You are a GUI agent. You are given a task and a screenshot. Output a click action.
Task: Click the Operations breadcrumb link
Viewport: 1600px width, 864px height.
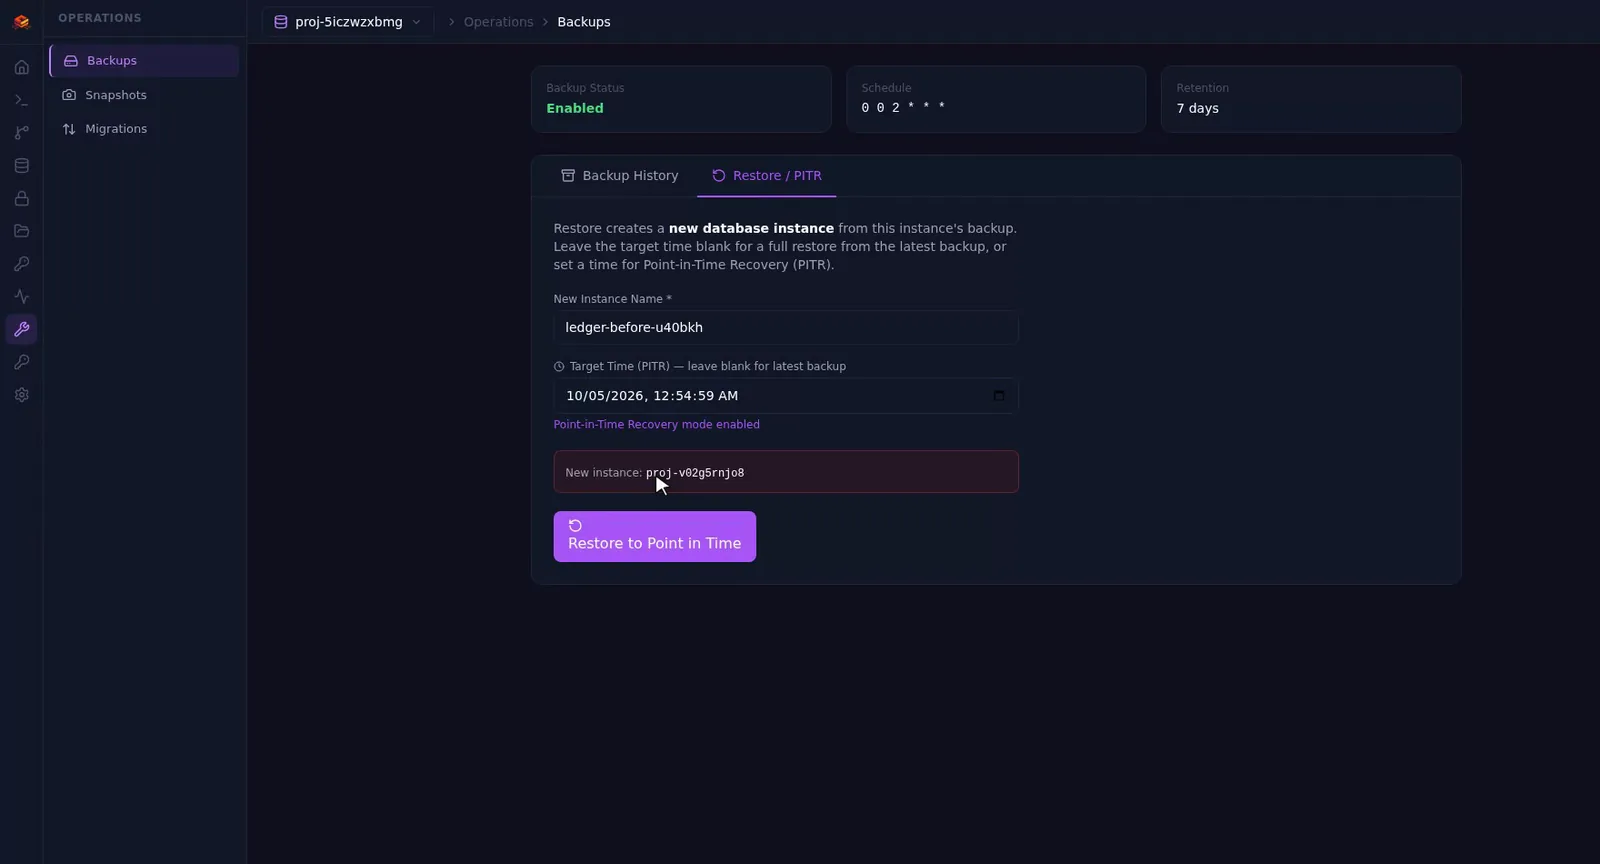(x=498, y=22)
